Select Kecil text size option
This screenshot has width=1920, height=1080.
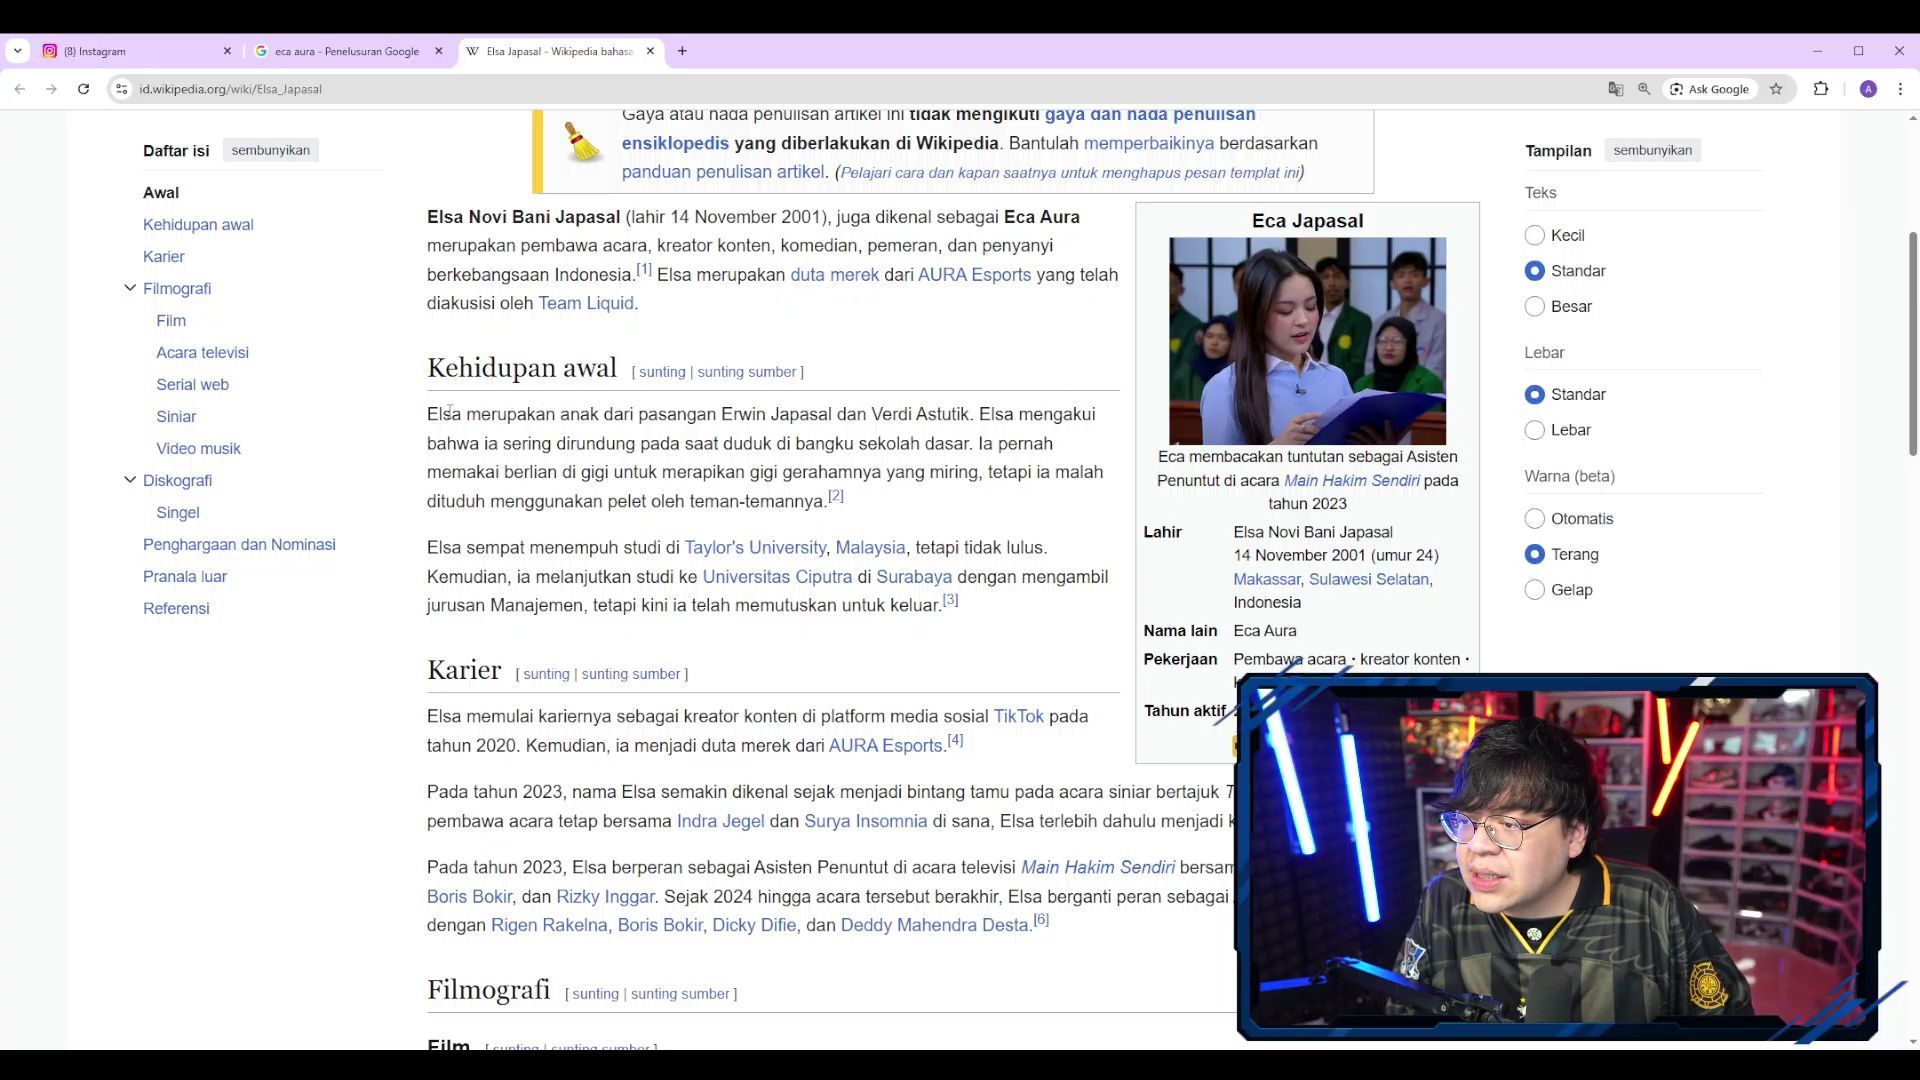[1535, 236]
